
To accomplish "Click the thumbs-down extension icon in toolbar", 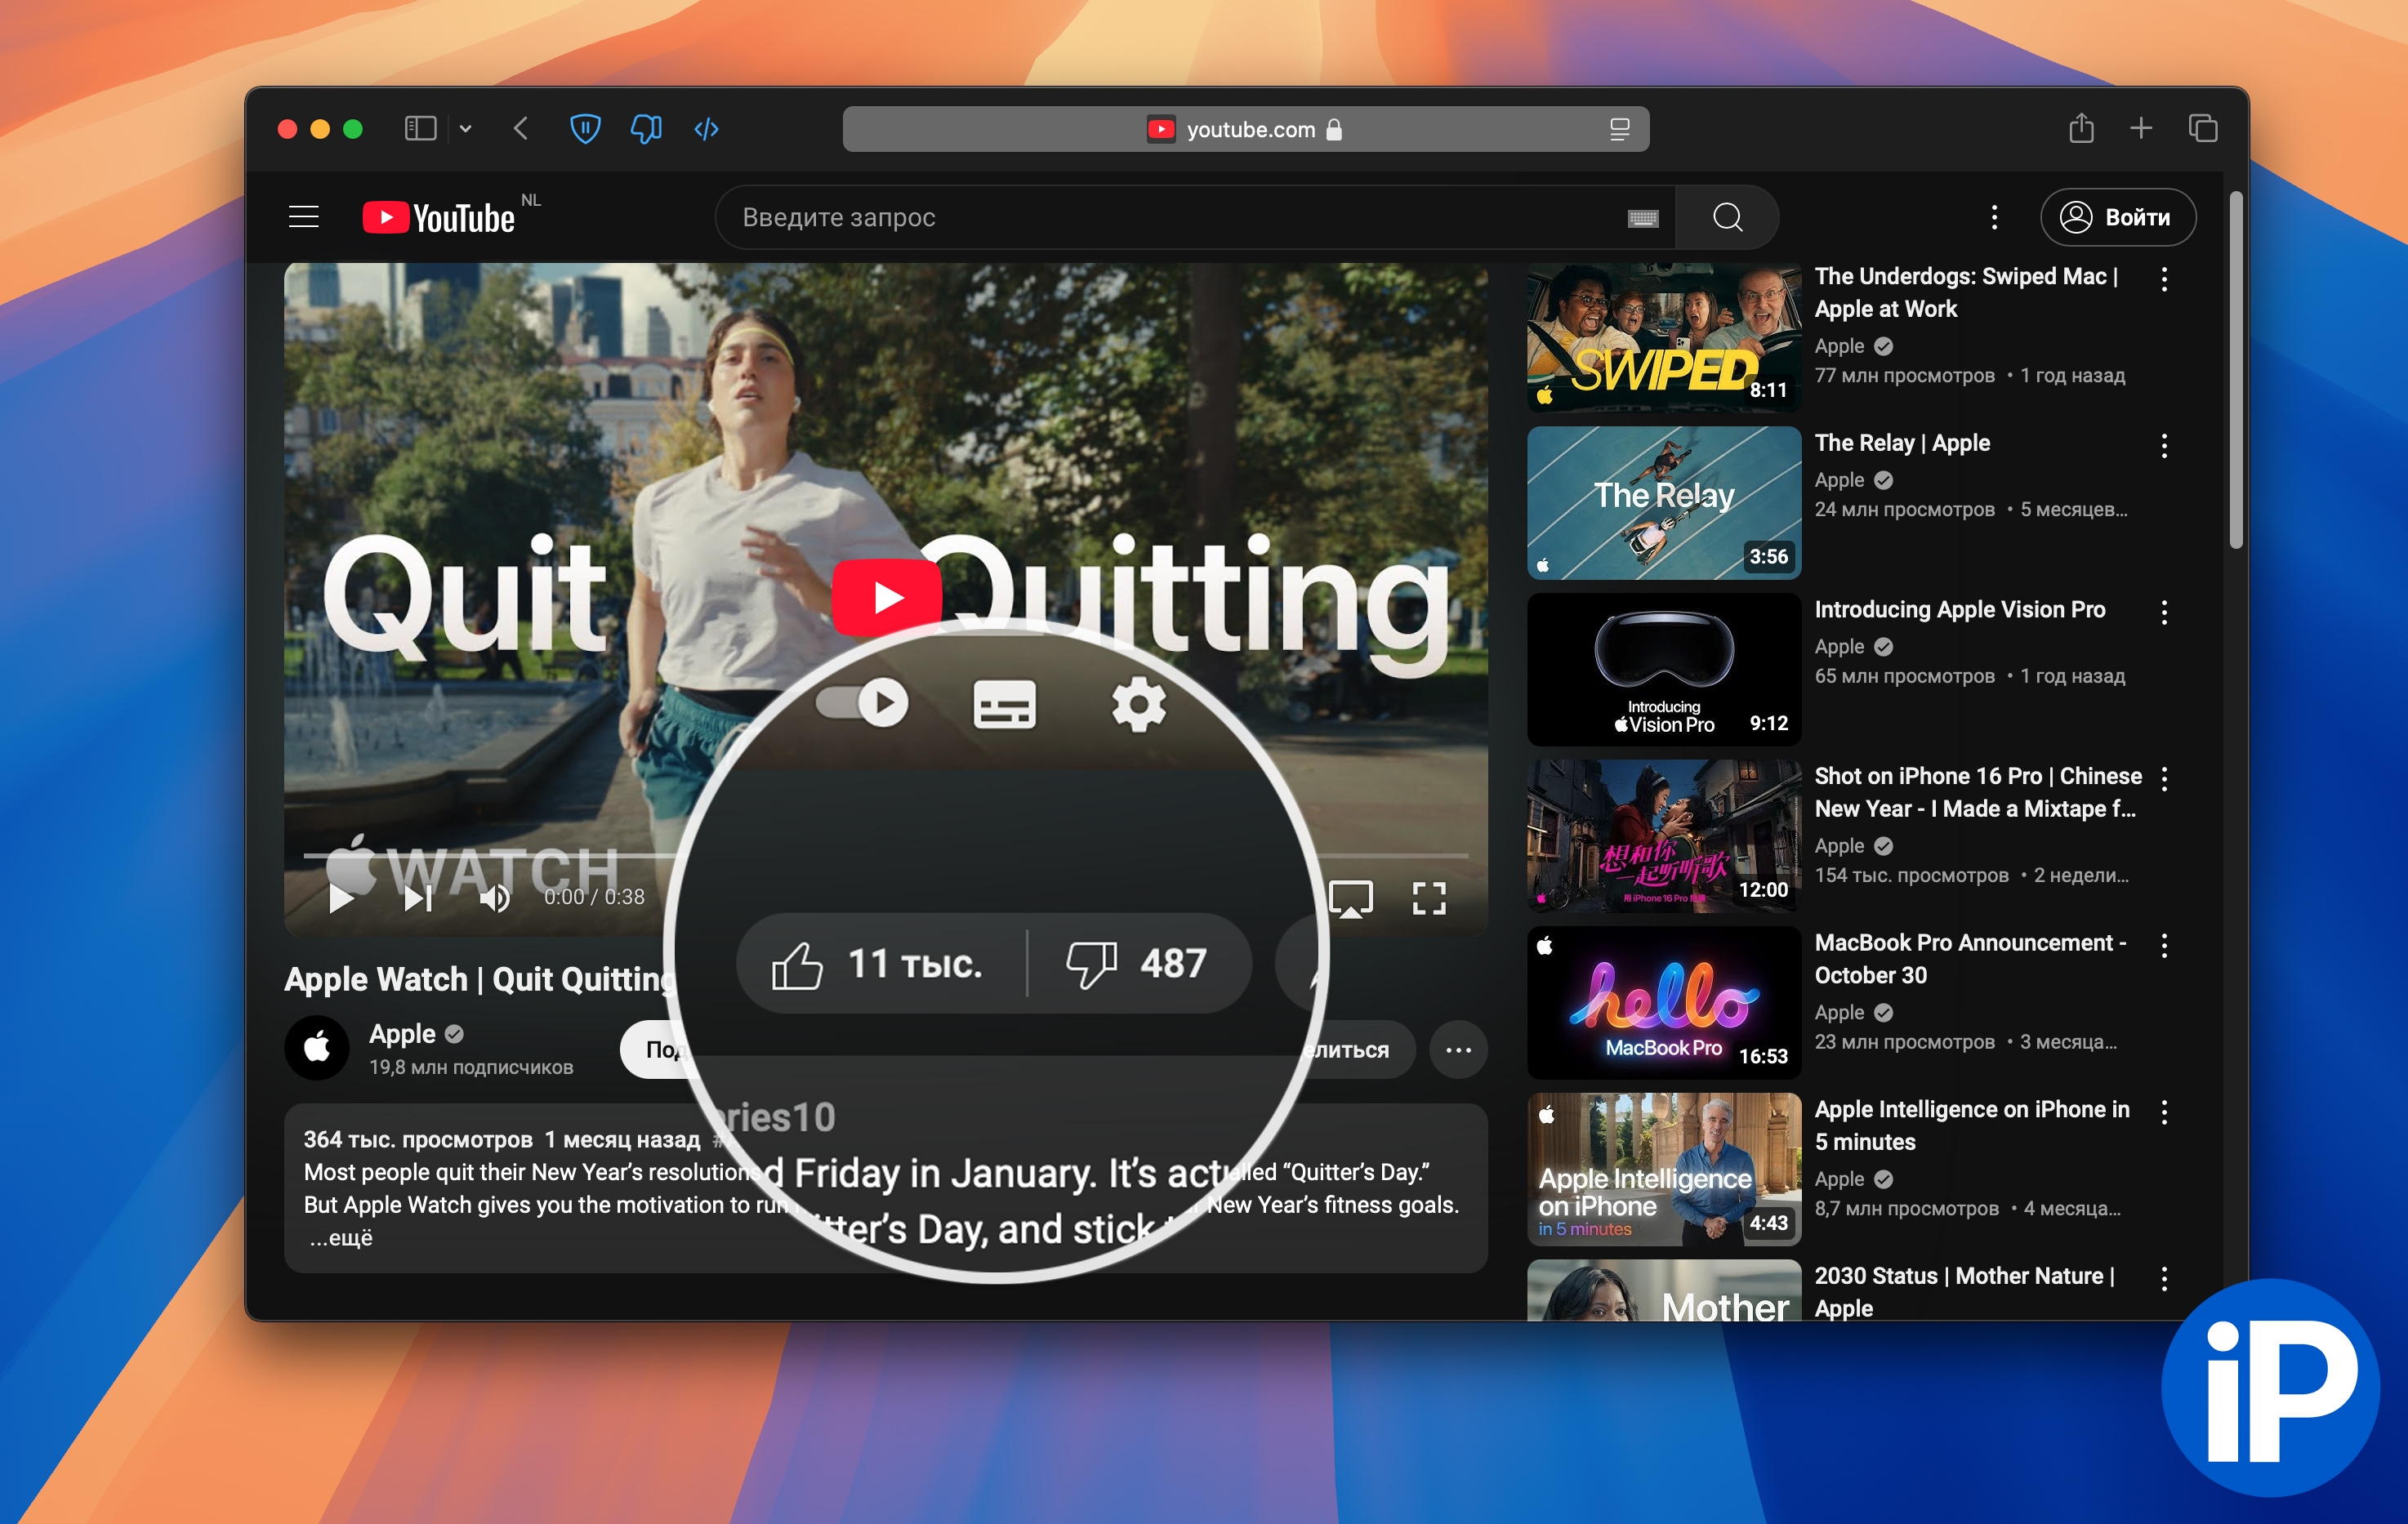I will 646,129.
